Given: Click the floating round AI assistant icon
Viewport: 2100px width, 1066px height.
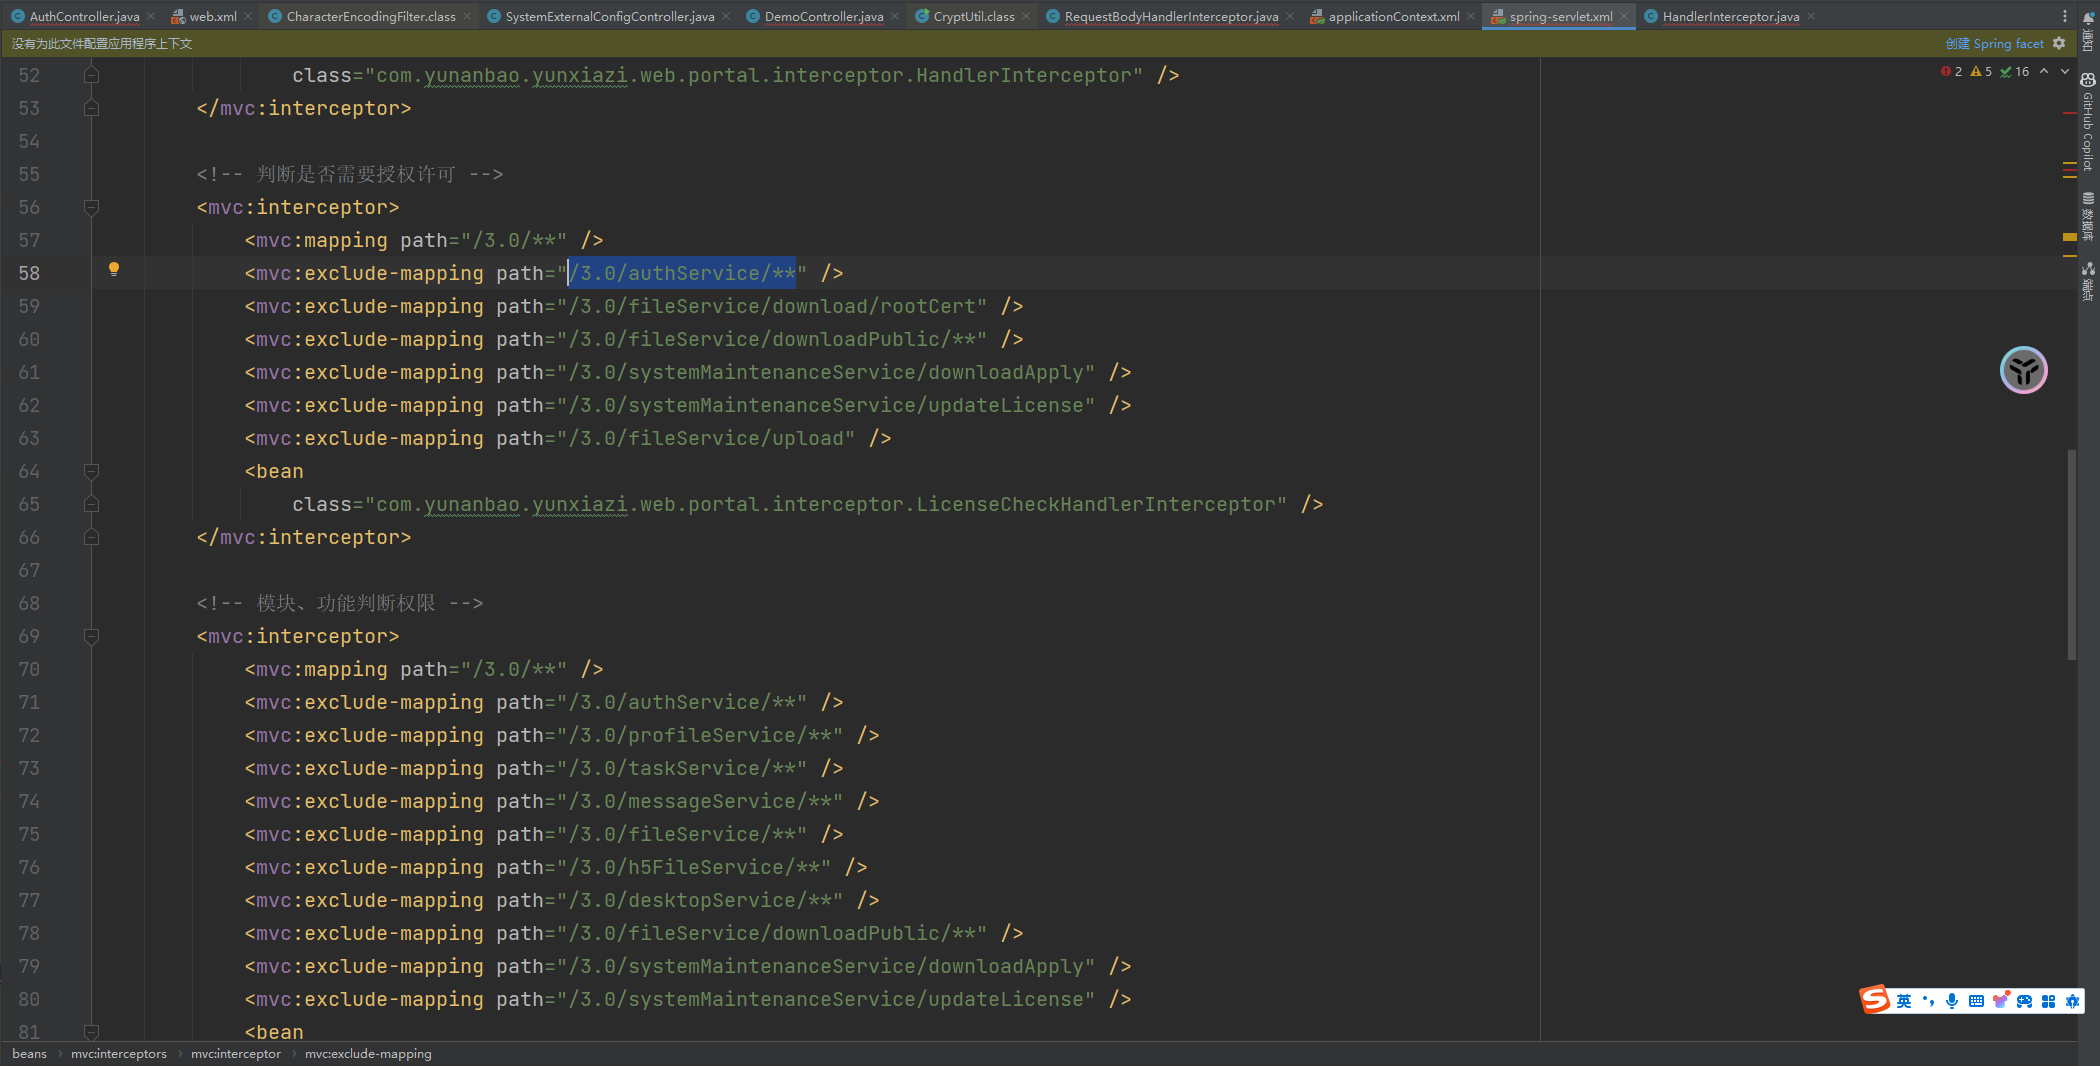Looking at the screenshot, I should tap(2023, 371).
